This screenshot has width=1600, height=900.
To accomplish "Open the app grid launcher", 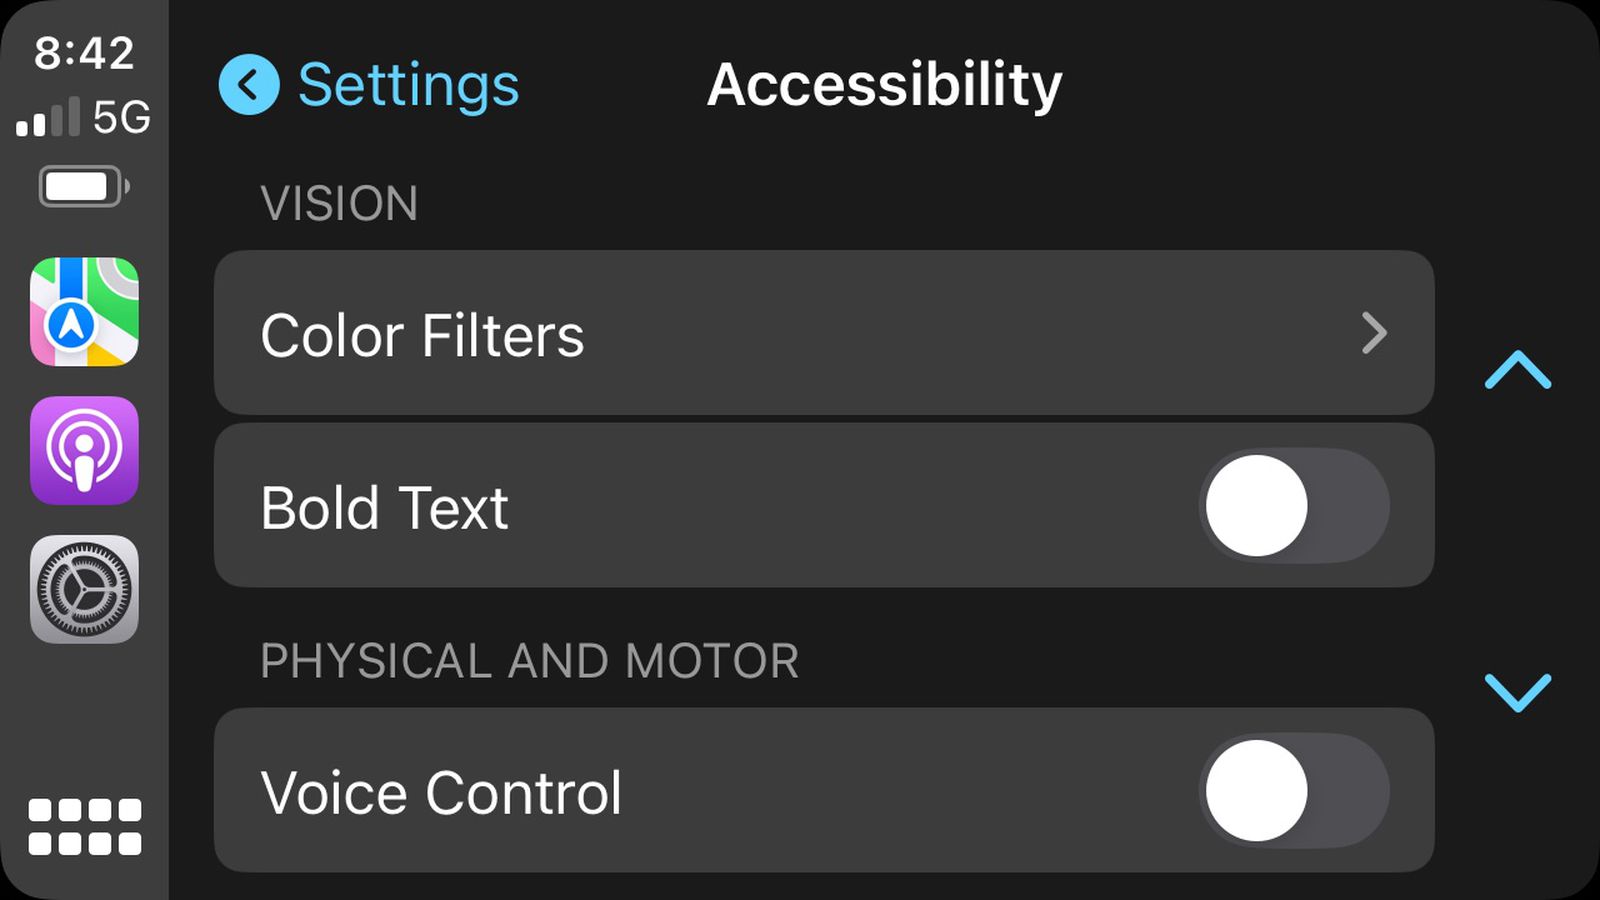I will (84, 824).
